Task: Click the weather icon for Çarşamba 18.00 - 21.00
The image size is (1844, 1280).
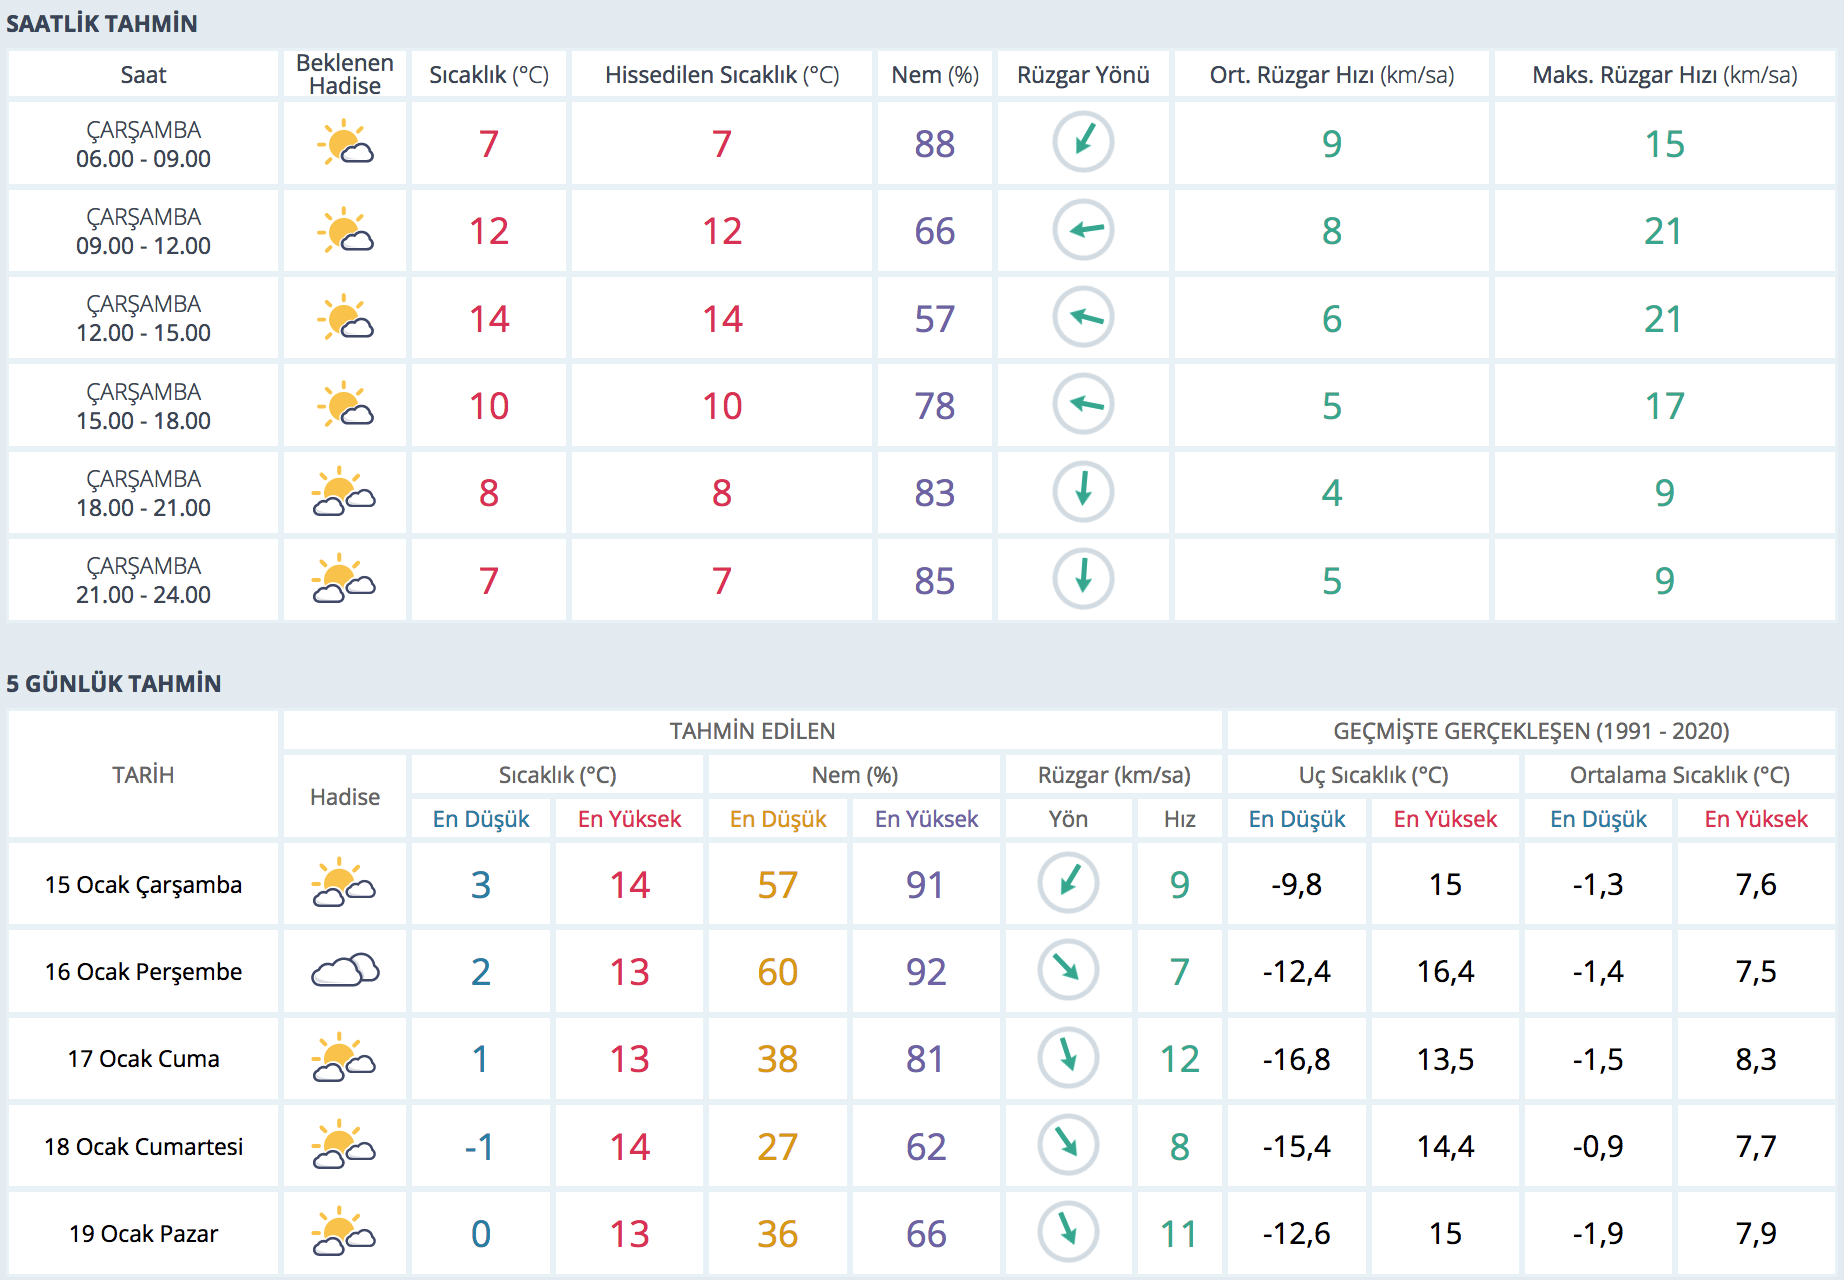Action: tap(345, 492)
